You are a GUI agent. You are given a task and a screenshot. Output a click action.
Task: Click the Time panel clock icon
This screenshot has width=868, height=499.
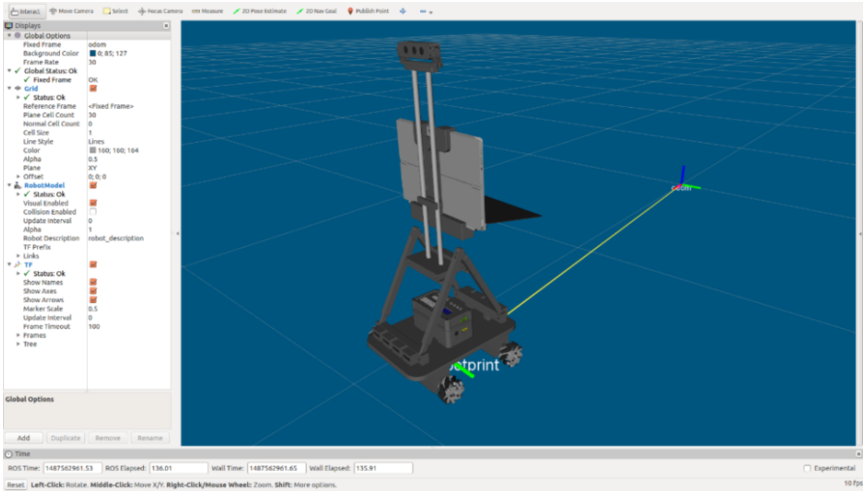click(x=9, y=454)
